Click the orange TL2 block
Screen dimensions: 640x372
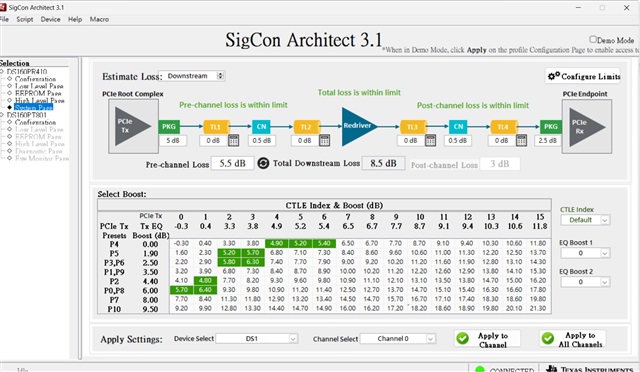tap(307, 127)
